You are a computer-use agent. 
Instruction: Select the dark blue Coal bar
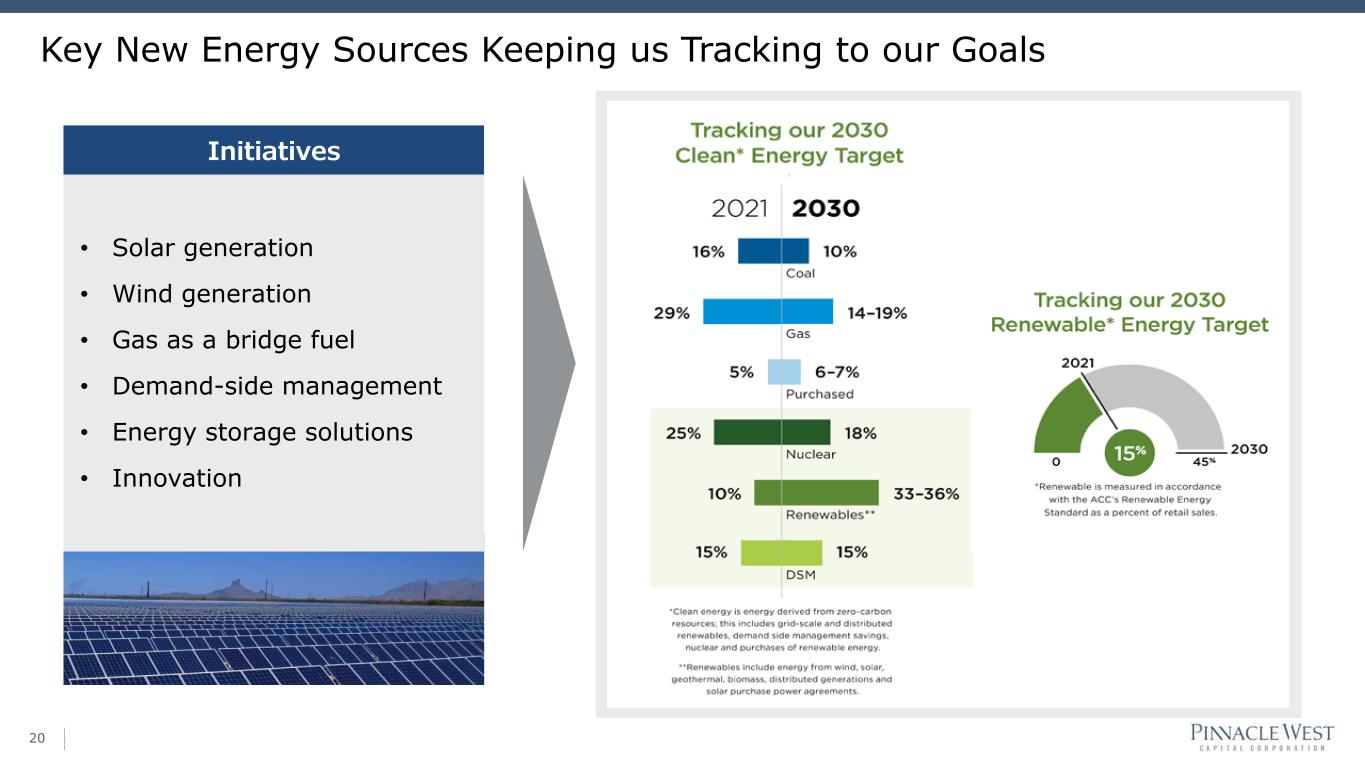(x=773, y=251)
